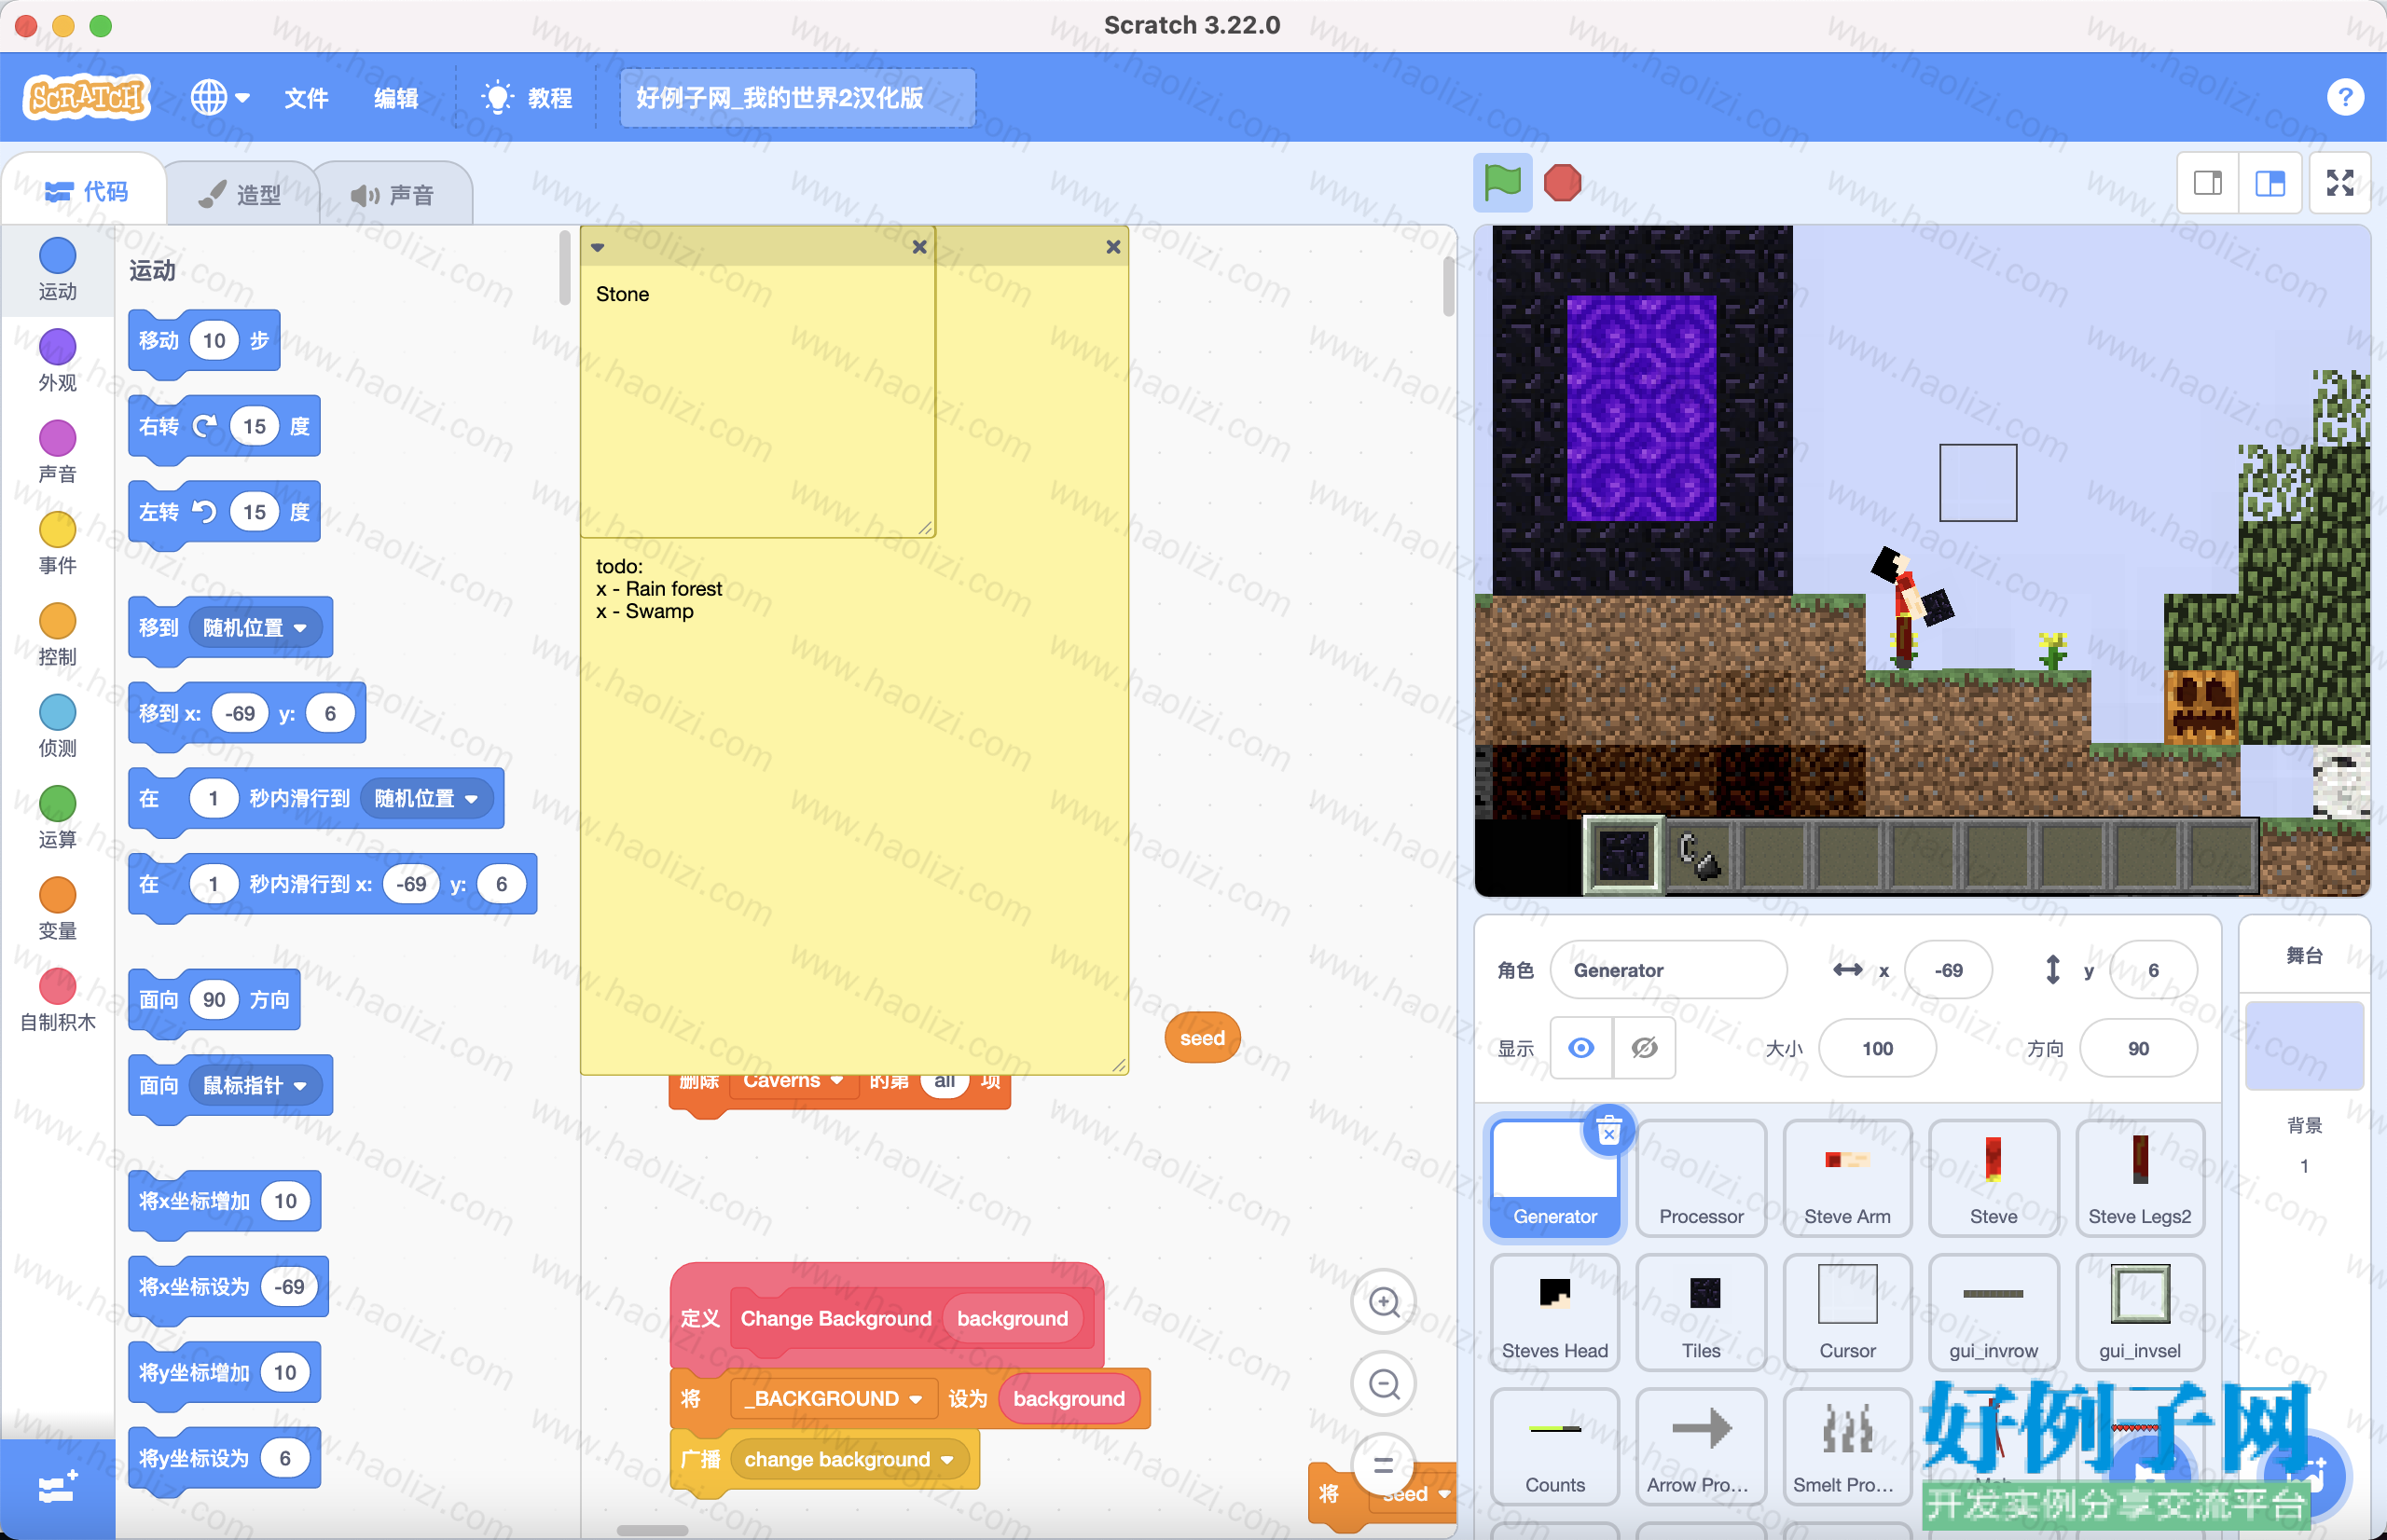Select the Steves Head sprite
The height and width of the screenshot is (1540, 2387).
(1555, 1312)
